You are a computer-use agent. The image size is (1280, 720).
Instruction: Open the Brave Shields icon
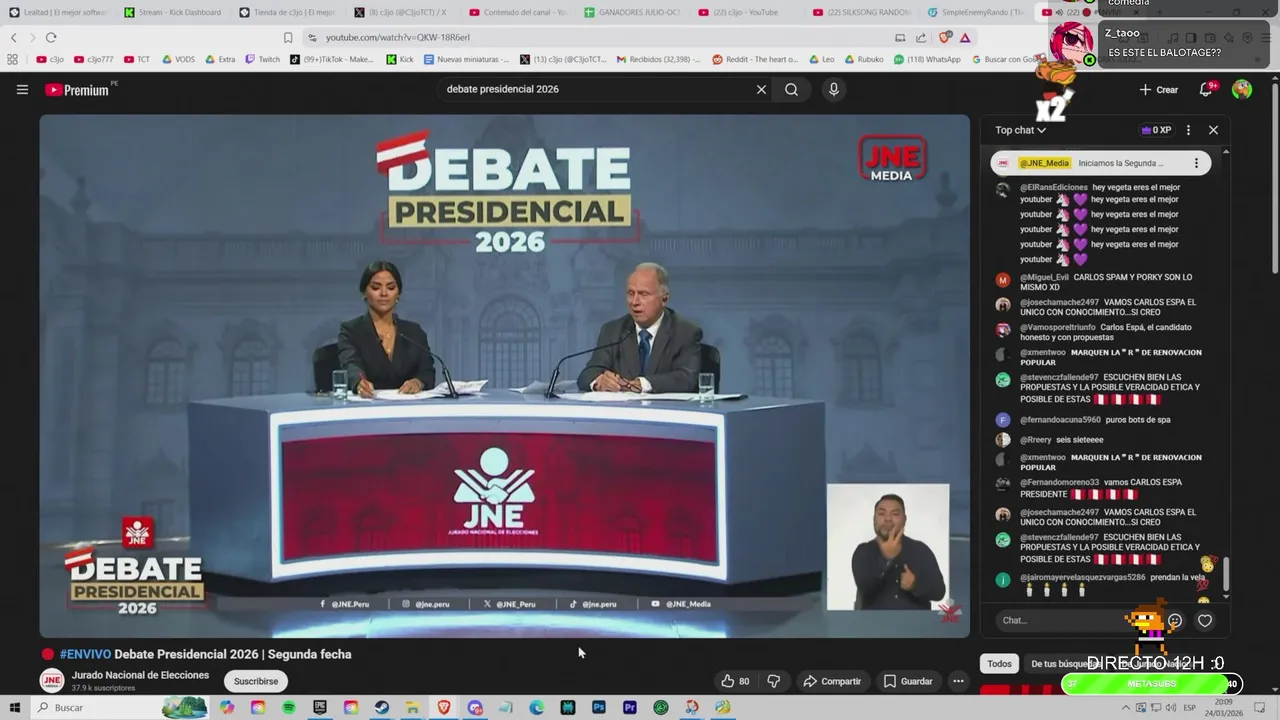945,37
